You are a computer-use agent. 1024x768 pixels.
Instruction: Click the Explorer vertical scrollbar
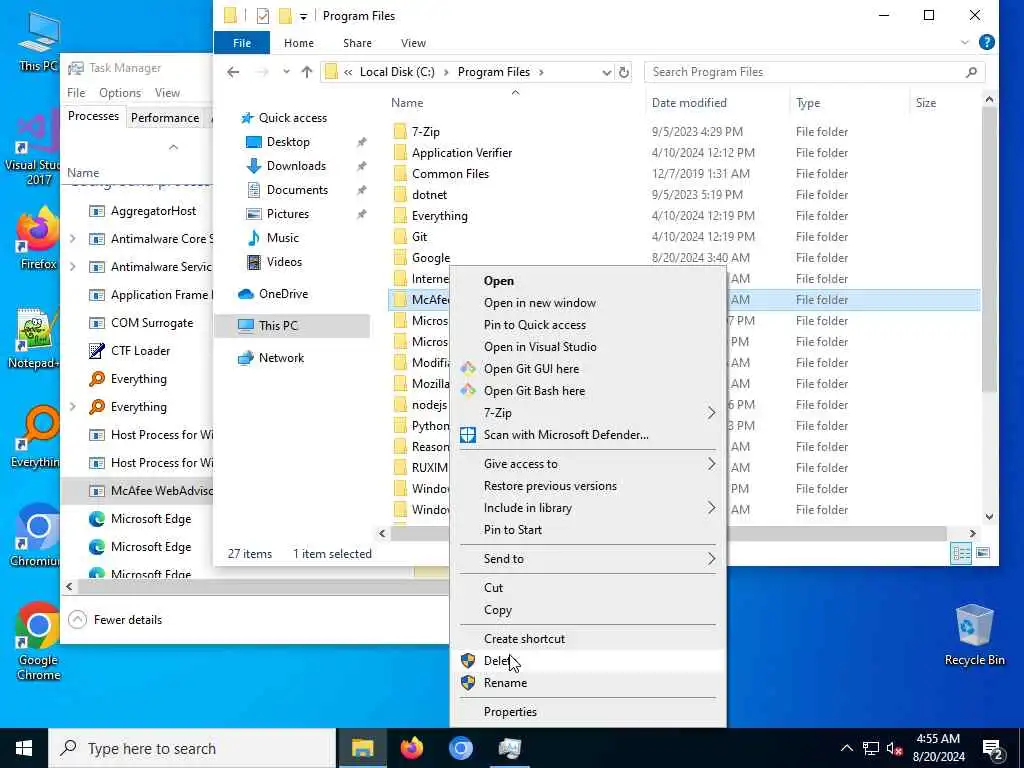(989, 251)
